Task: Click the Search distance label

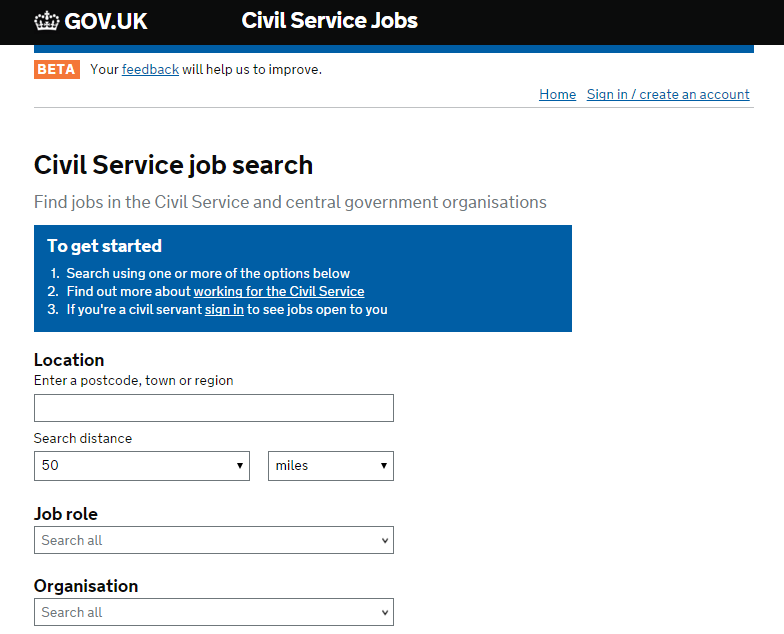Action: [83, 438]
